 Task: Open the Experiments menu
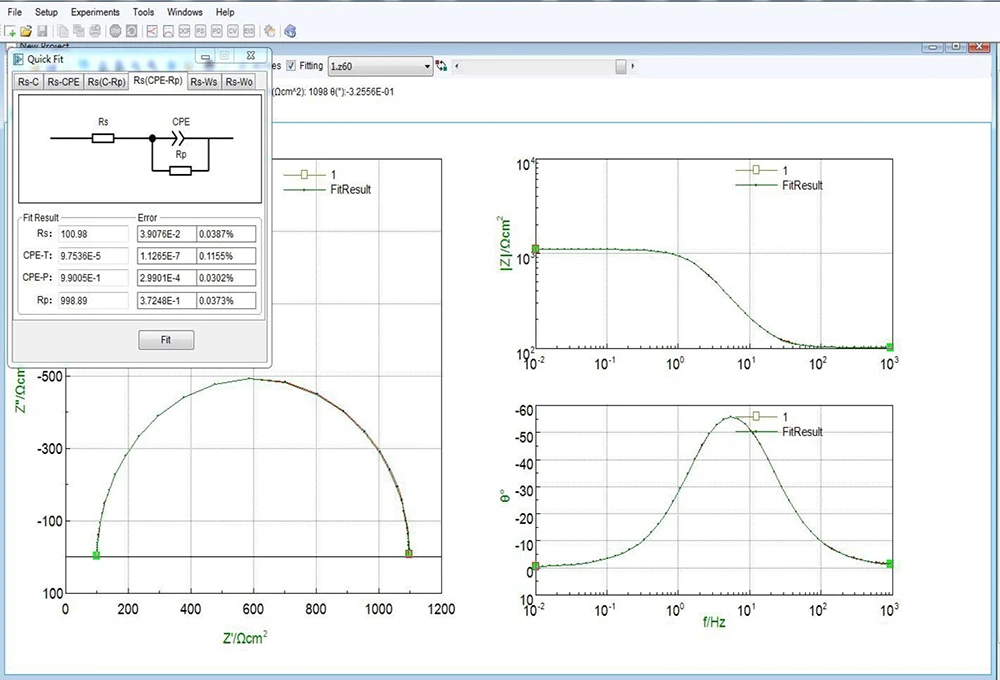coord(95,12)
